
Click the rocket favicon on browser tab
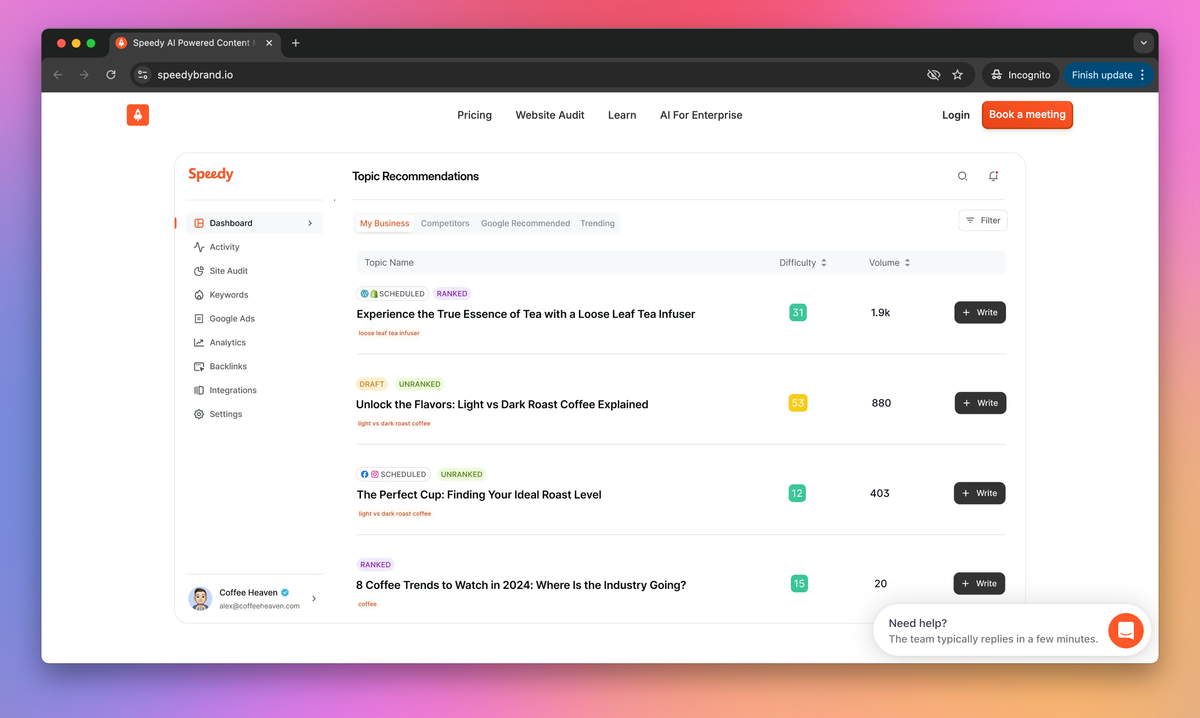pyautogui.click(x=121, y=43)
